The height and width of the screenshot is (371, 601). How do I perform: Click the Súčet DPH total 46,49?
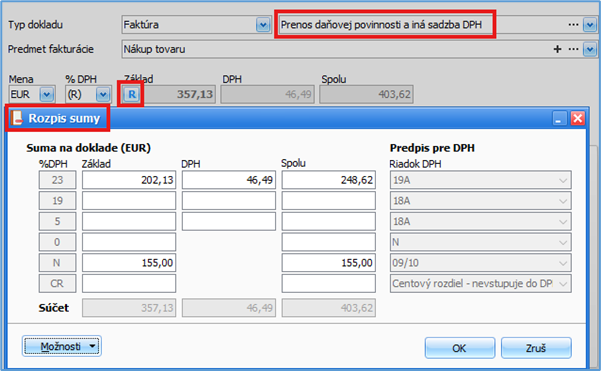[x=229, y=308]
